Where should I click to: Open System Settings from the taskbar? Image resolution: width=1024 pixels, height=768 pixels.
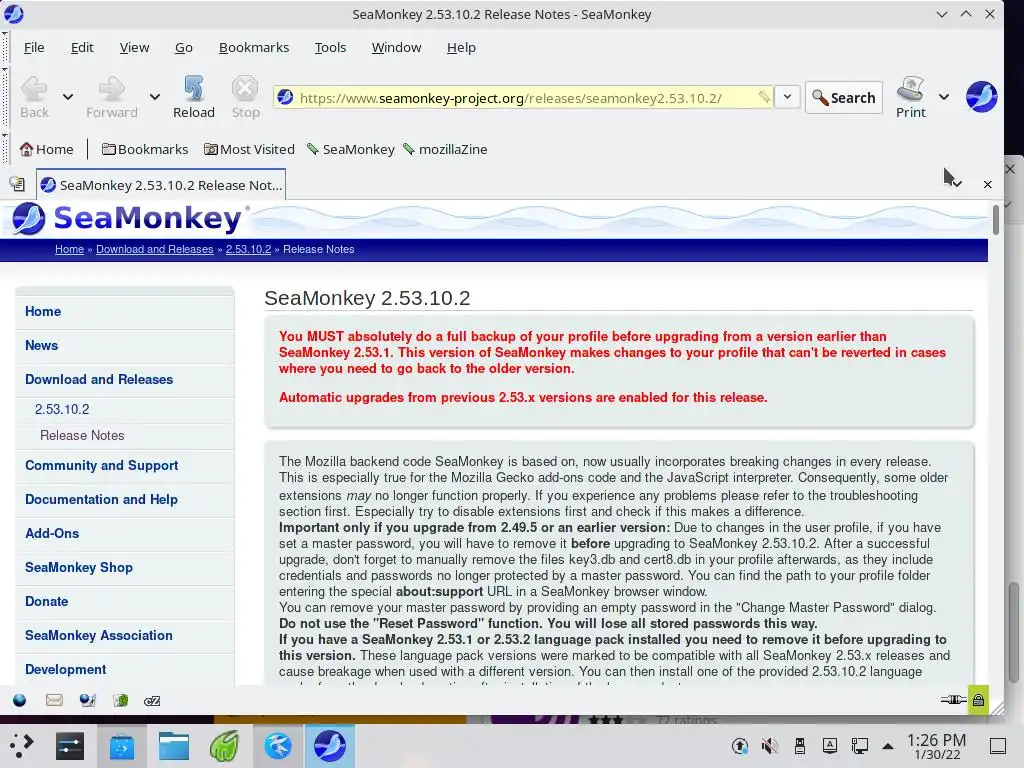click(x=69, y=746)
